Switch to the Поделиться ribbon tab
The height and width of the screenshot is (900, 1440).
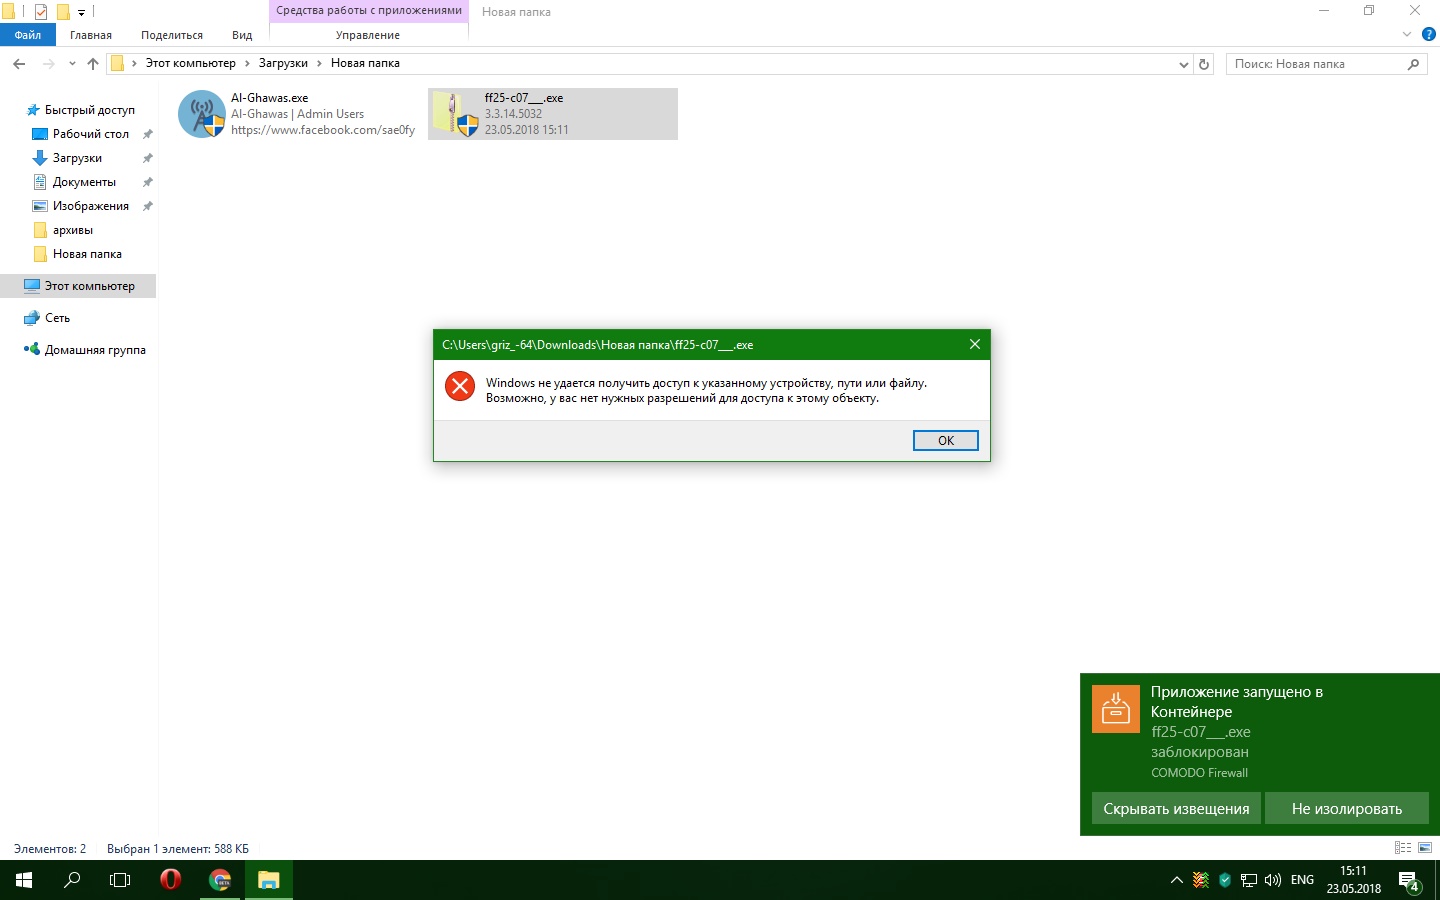pyautogui.click(x=172, y=35)
